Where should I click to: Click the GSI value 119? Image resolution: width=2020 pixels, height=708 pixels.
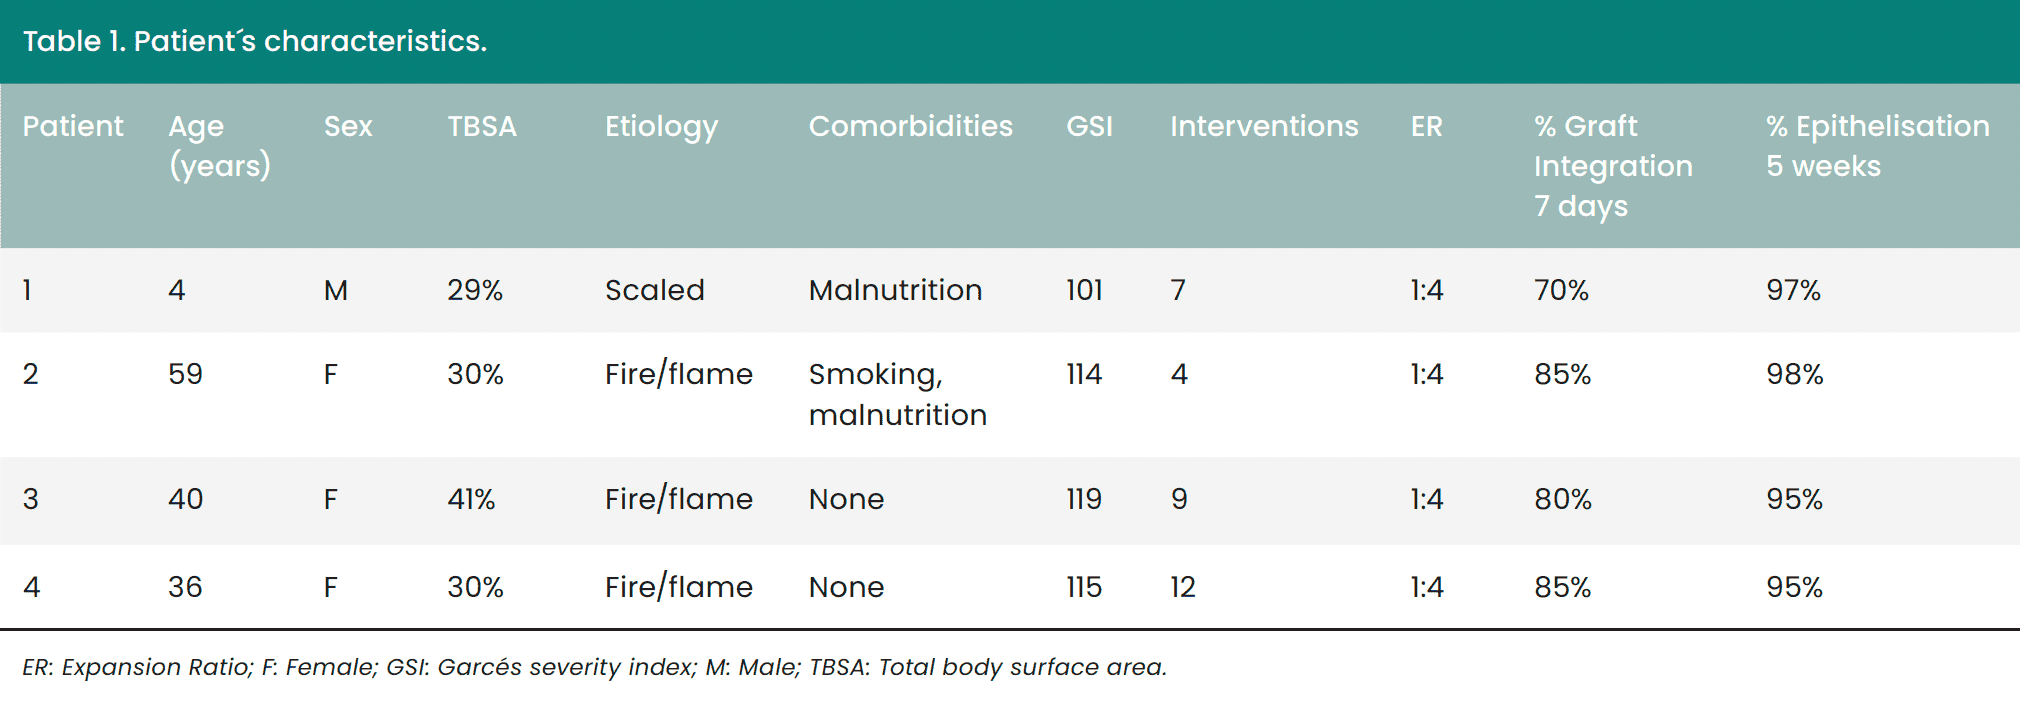(x=1084, y=499)
